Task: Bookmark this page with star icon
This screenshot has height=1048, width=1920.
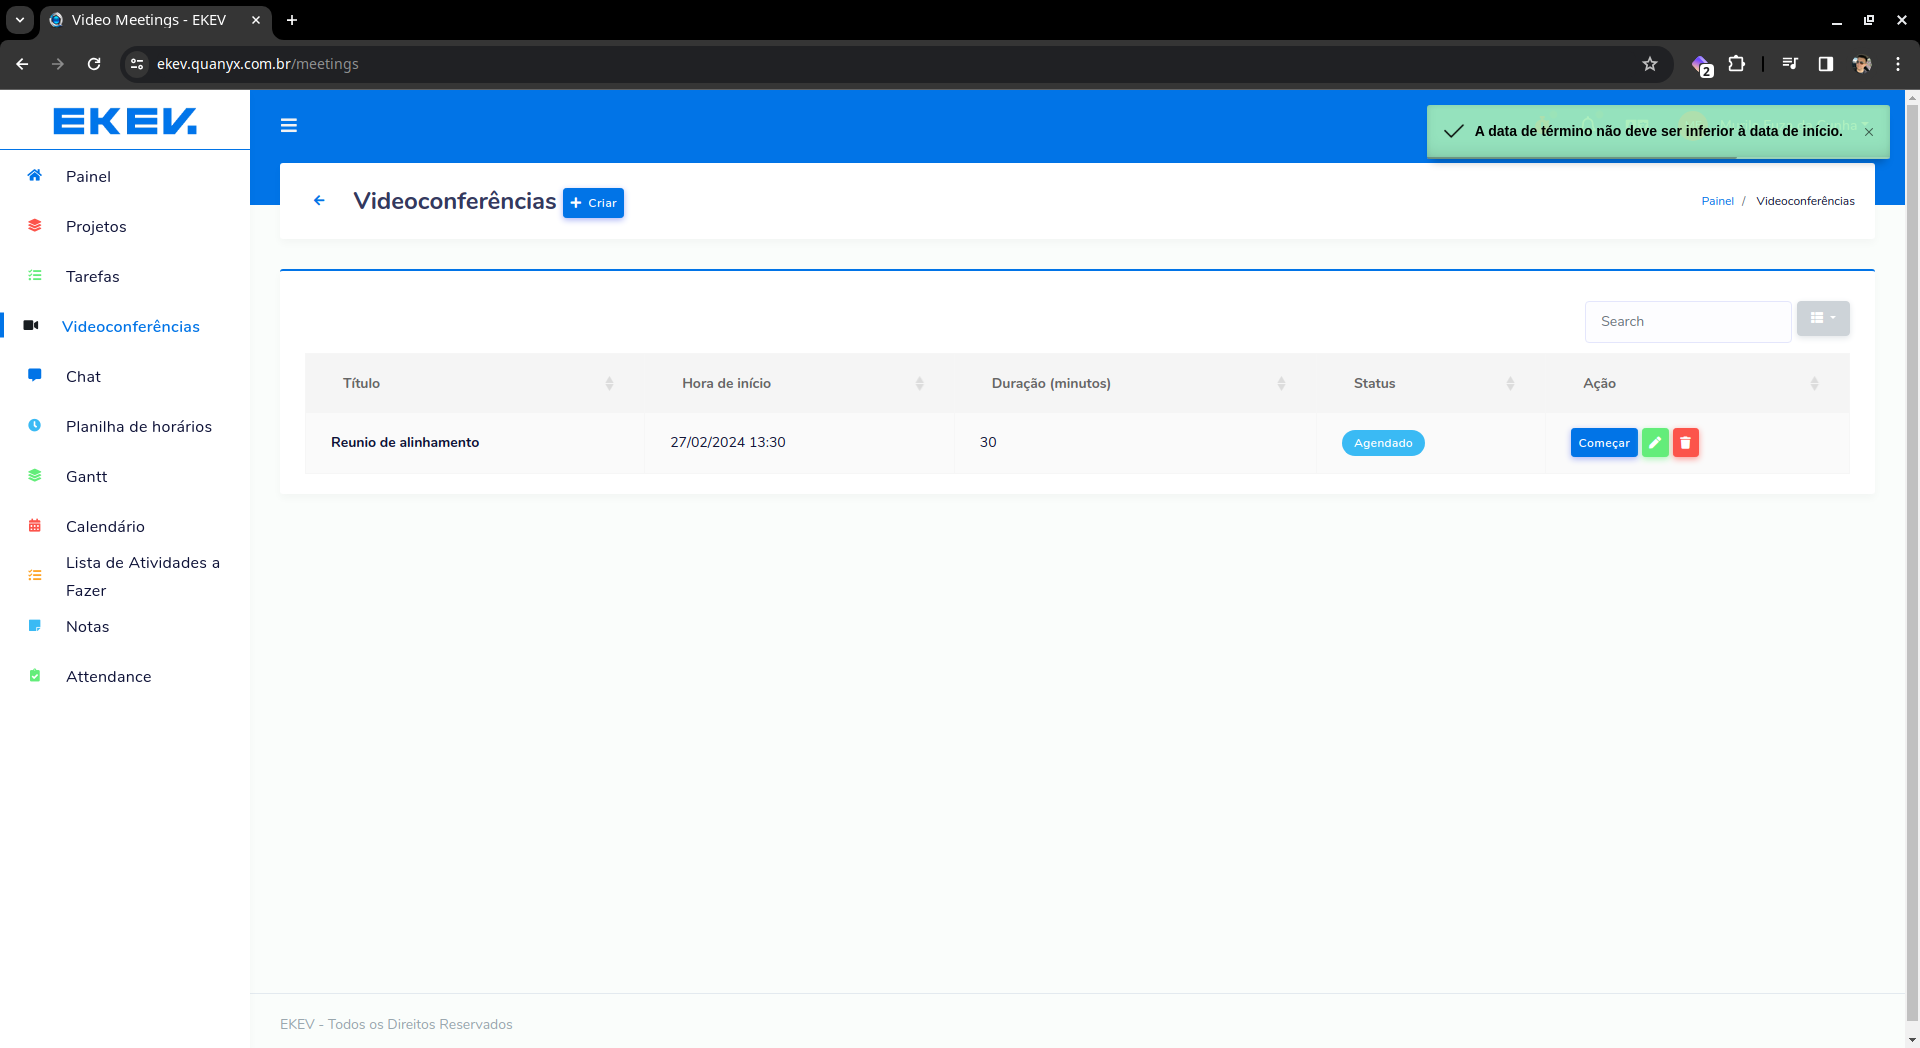Action: [x=1650, y=64]
